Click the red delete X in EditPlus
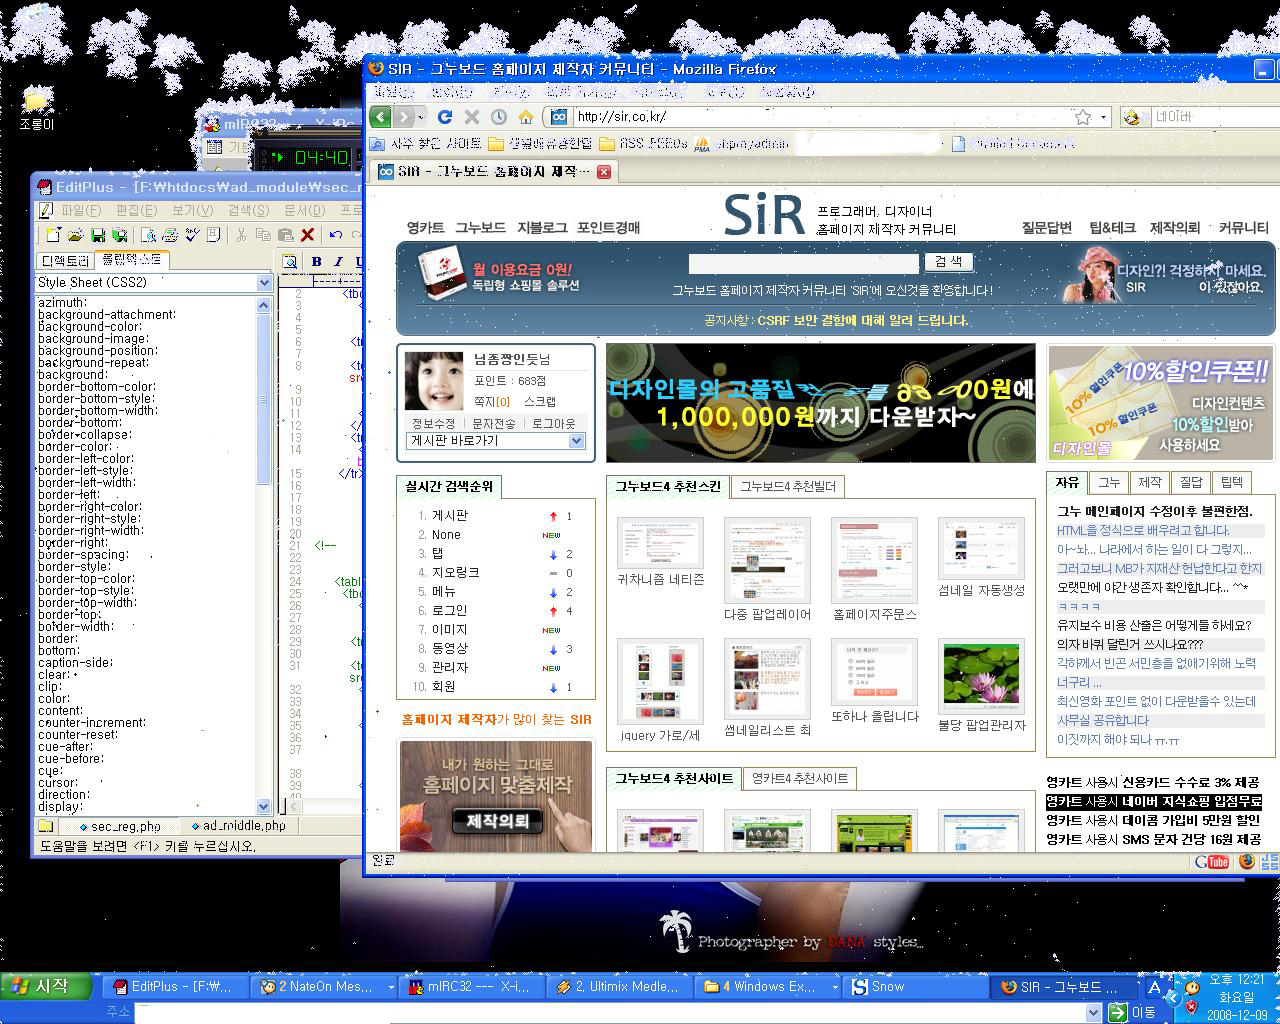This screenshot has height=1024, width=1280. coord(308,235)
